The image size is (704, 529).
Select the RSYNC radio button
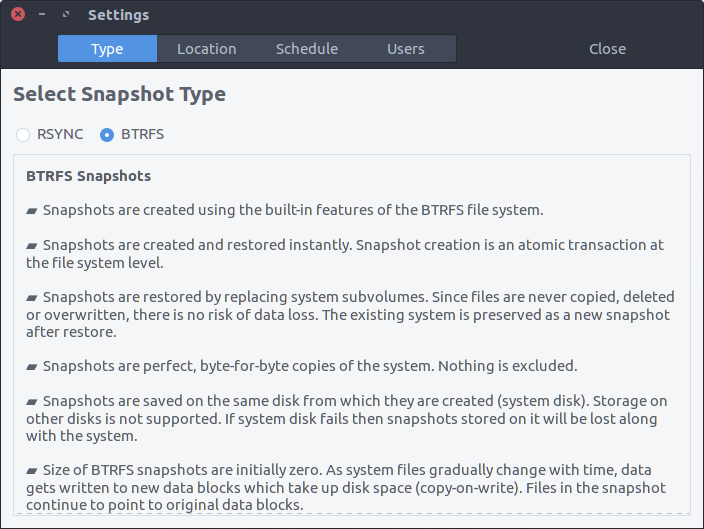pyautogui.click(x=23, y=134)
